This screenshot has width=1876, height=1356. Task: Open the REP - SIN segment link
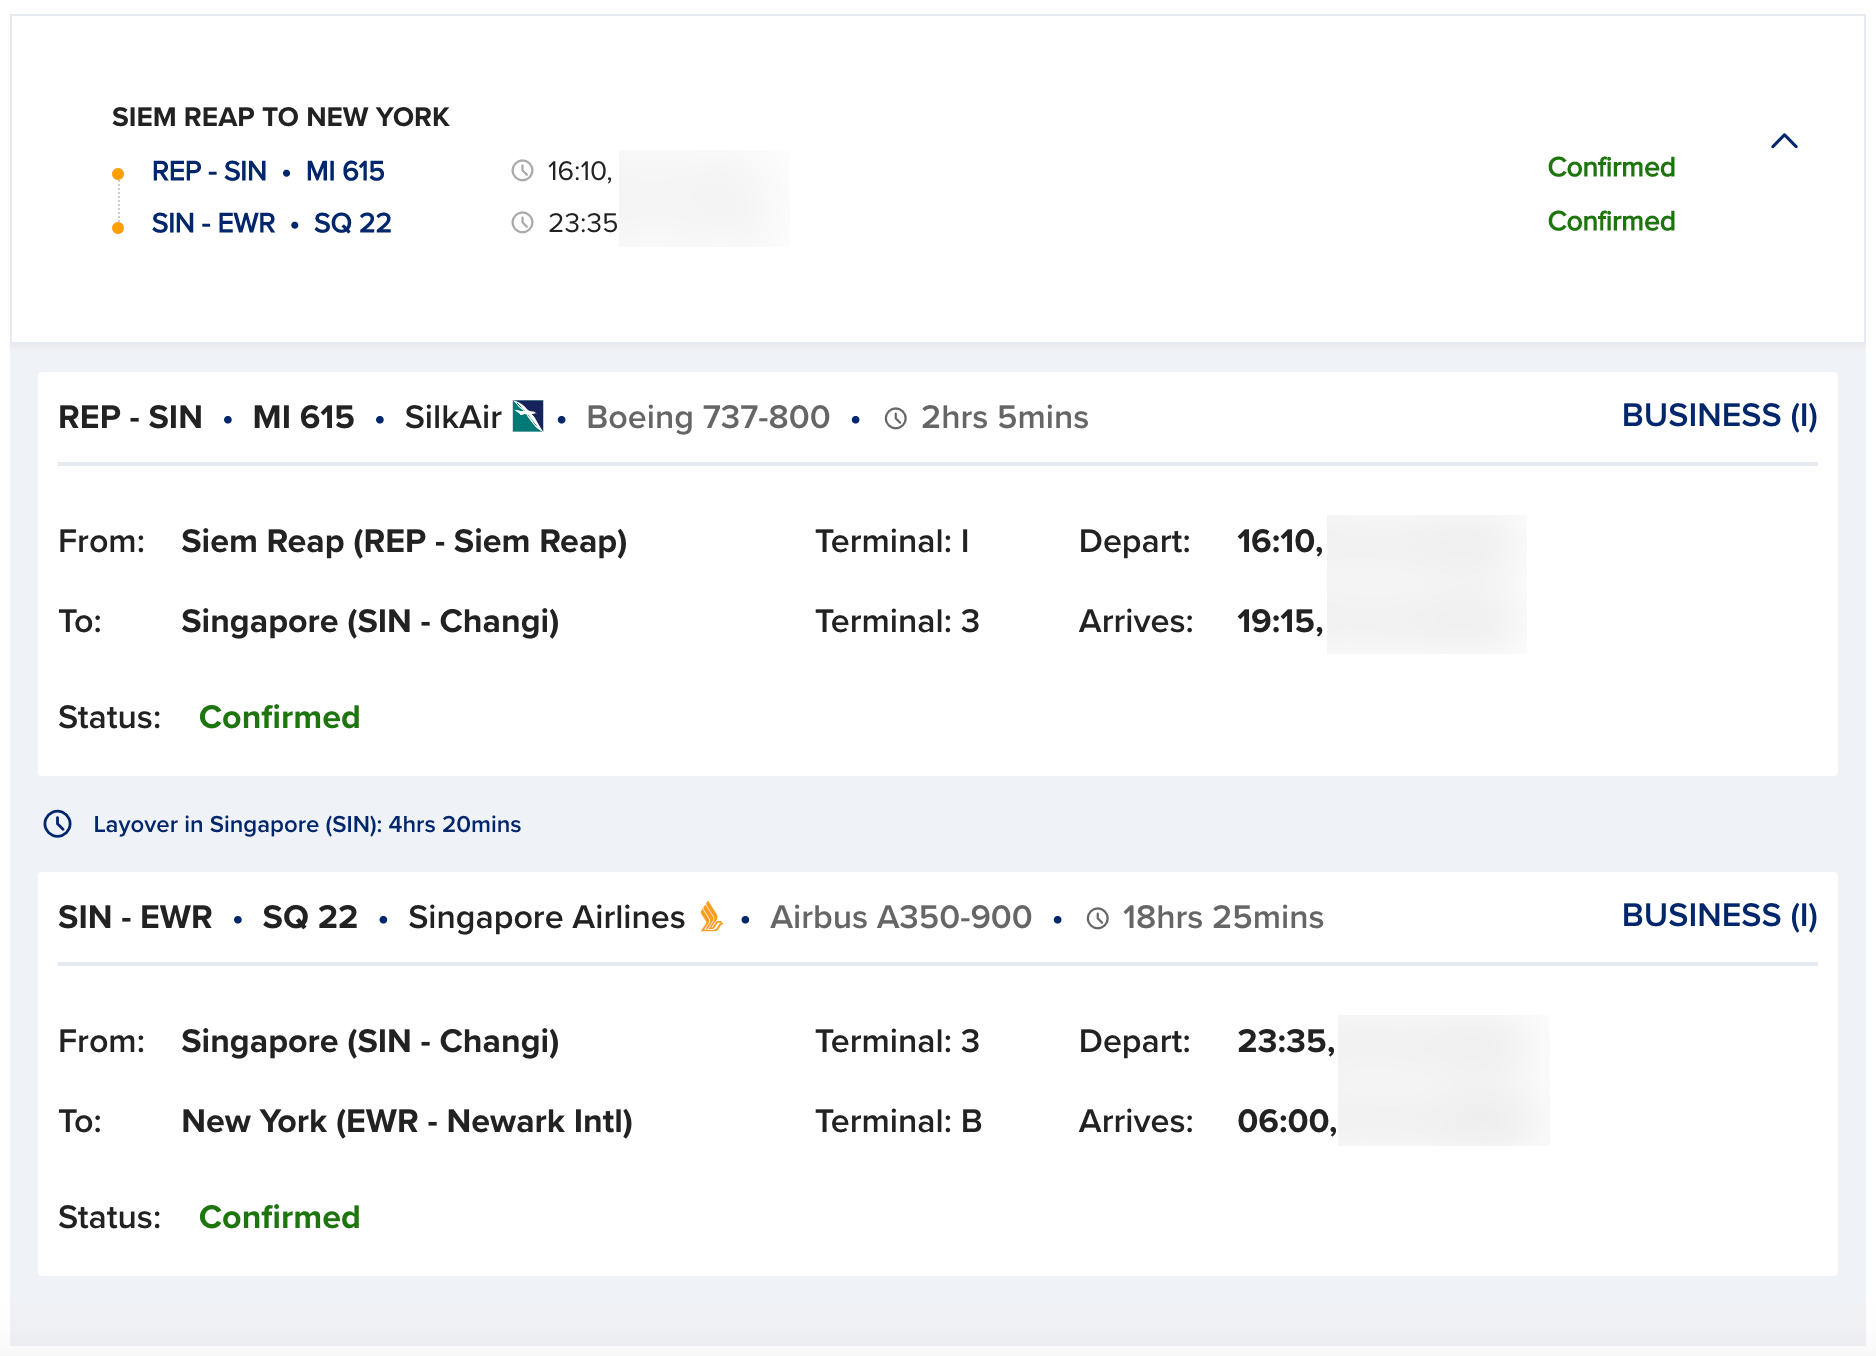209,170
